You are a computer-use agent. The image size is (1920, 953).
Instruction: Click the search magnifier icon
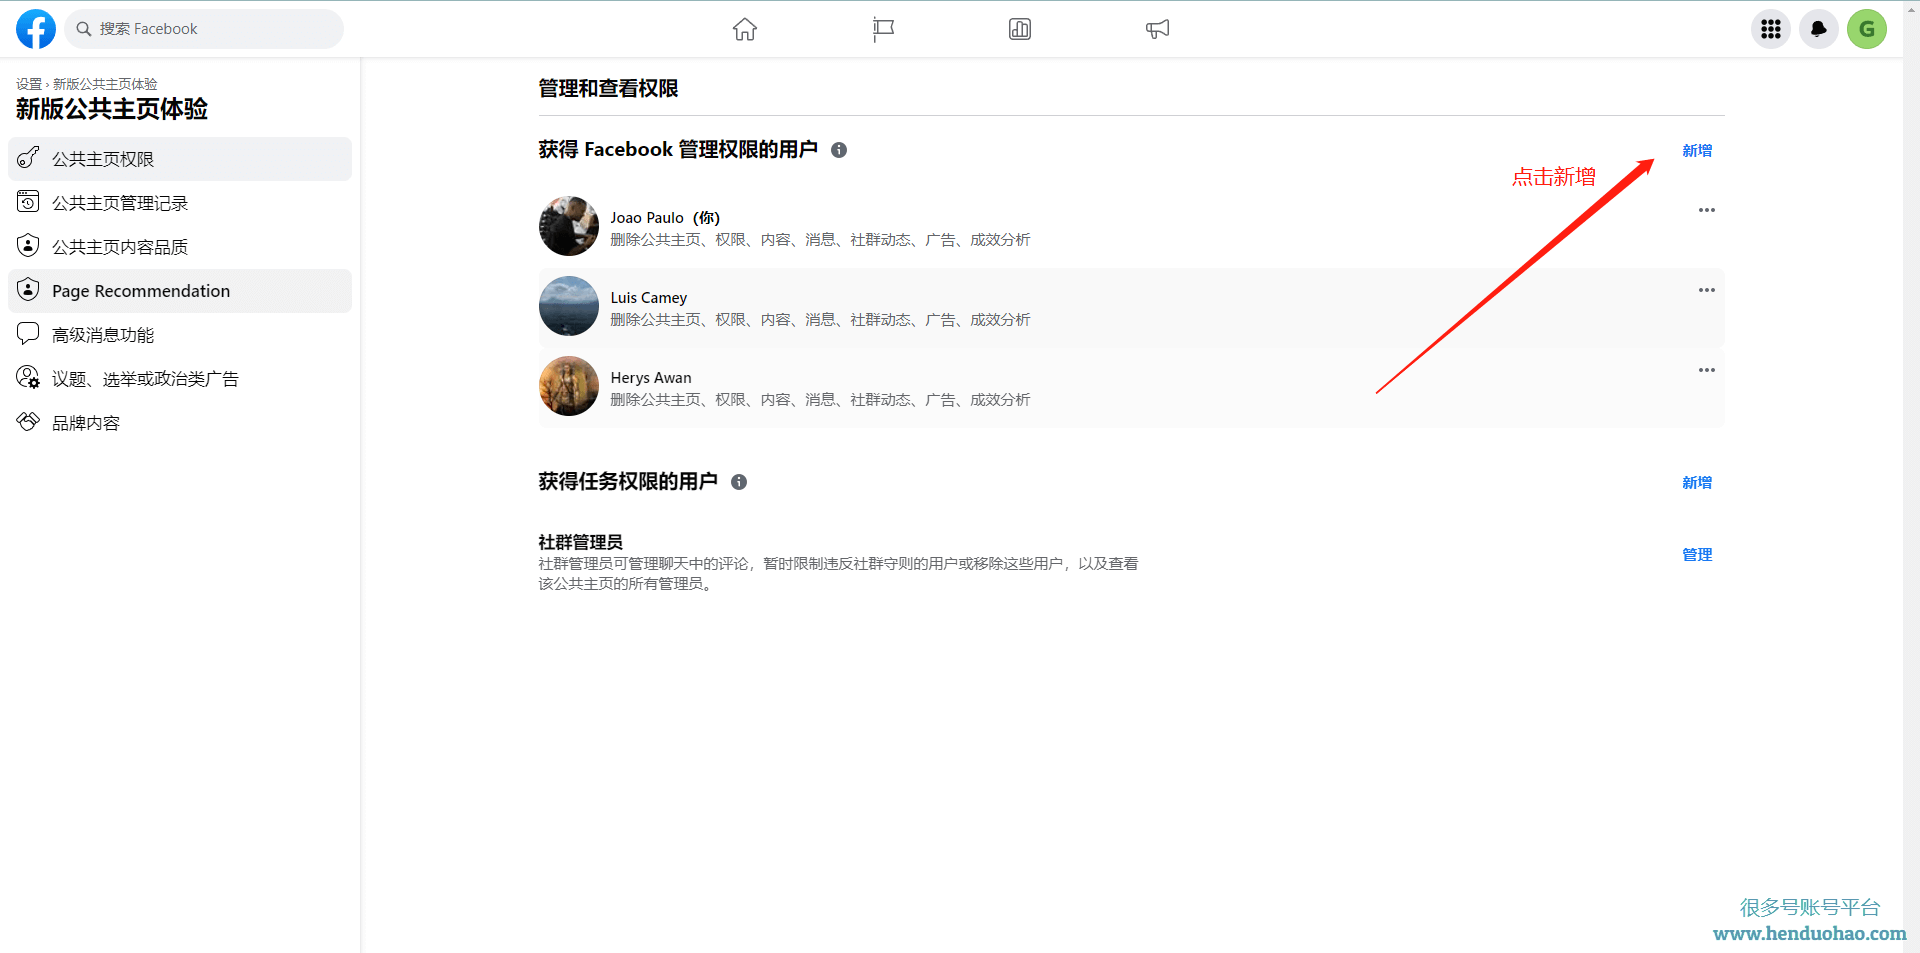84,29
